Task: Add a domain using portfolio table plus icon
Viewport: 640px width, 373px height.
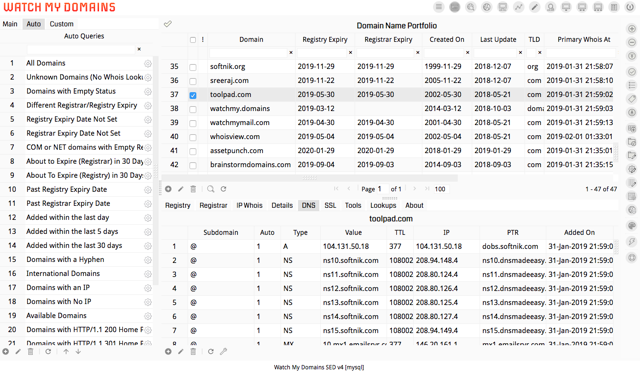Action: 168,189
